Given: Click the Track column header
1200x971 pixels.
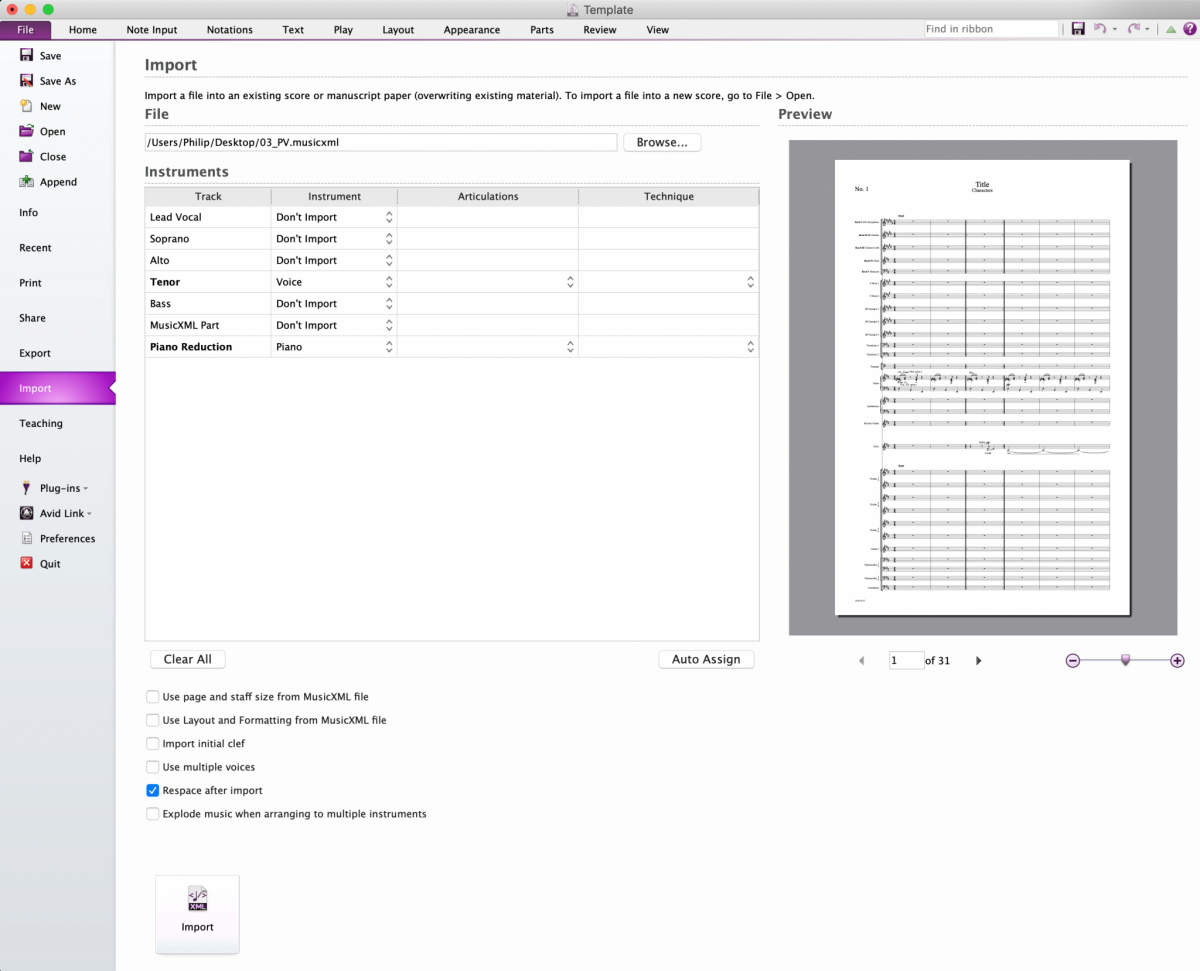Looking at the screenshot, I should pyautogui.click(x=208, y=196).
